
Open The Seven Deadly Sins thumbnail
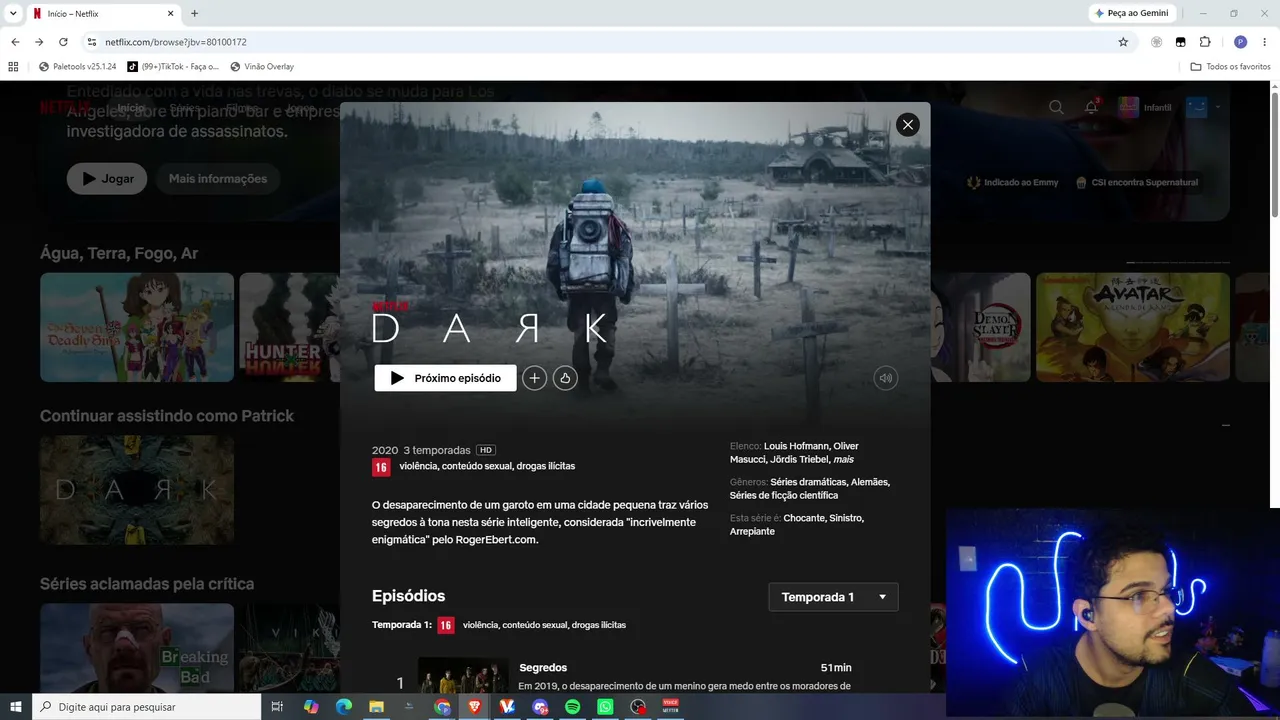coord(137,327)
